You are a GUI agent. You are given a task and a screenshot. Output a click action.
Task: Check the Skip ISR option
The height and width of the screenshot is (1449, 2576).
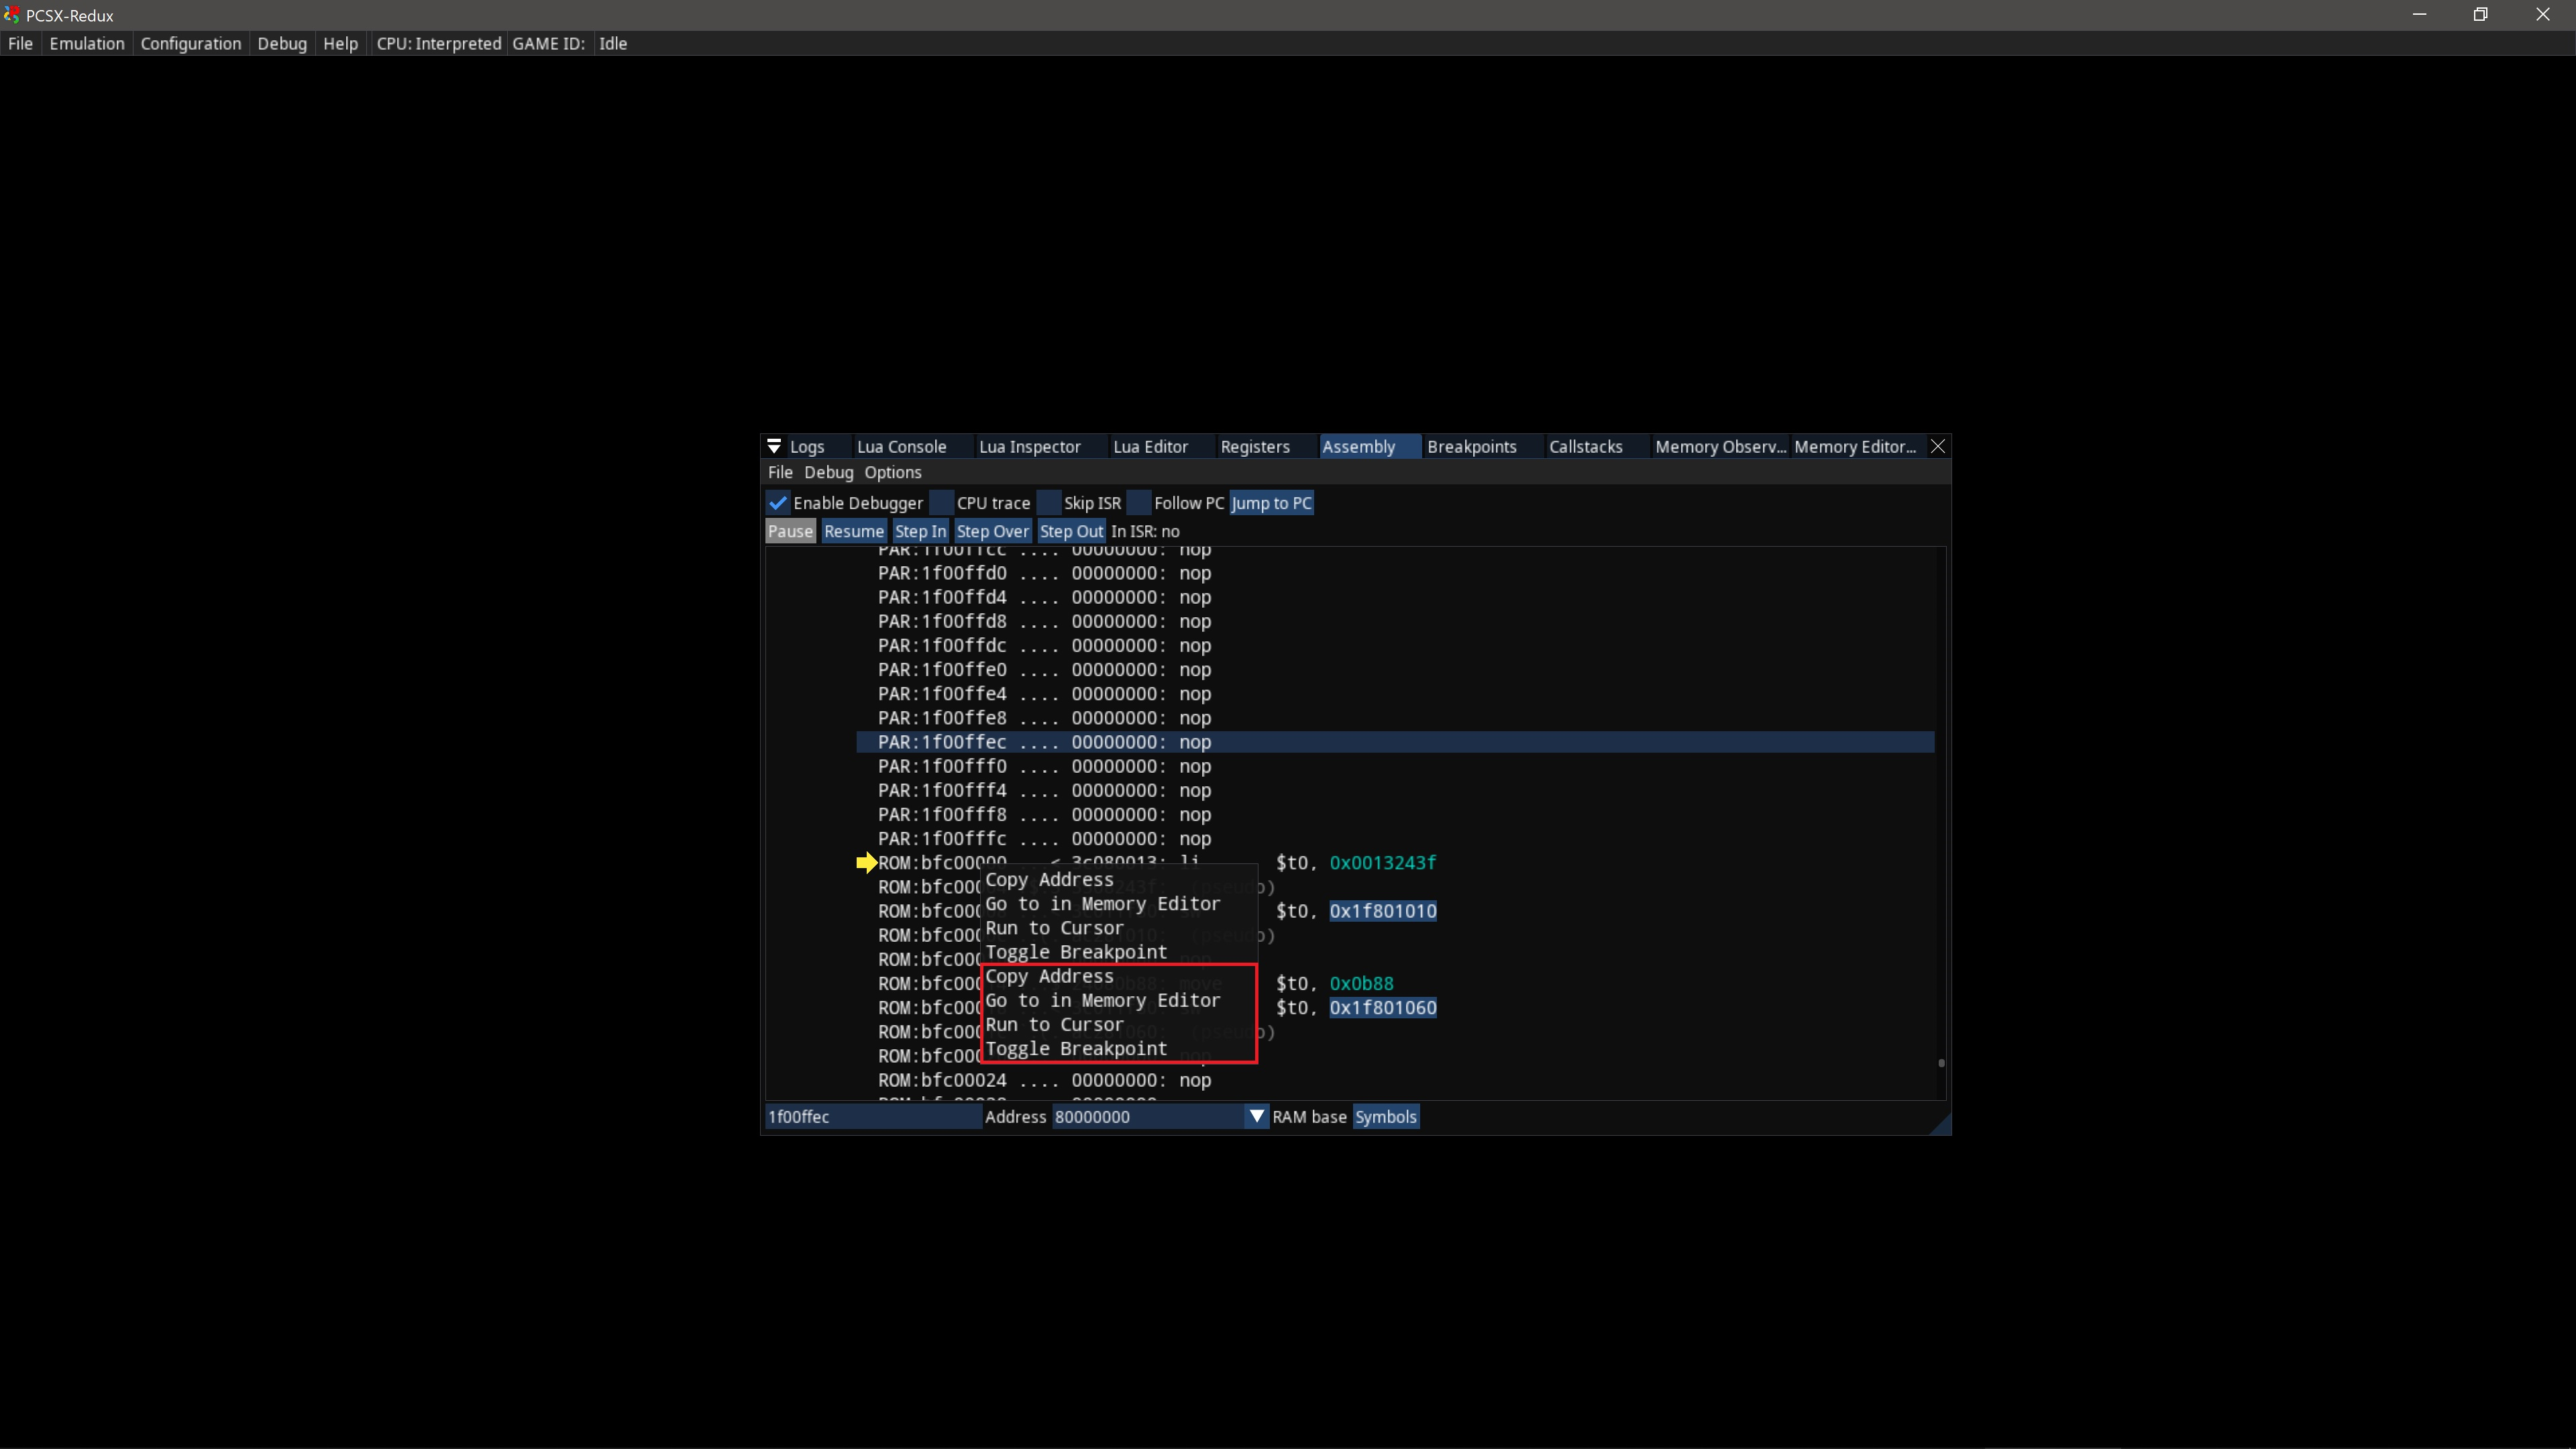click(x=1048, y=502)
